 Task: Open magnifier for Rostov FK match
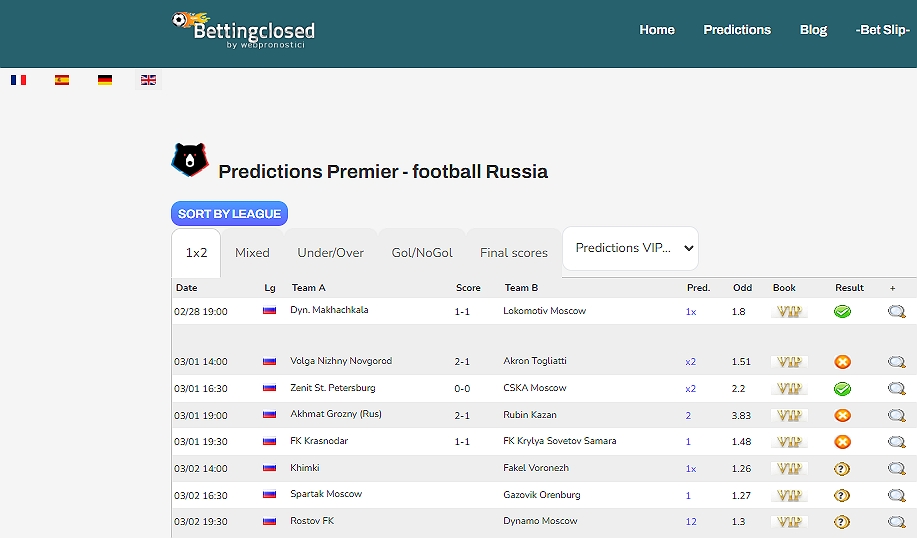(896, 522)
